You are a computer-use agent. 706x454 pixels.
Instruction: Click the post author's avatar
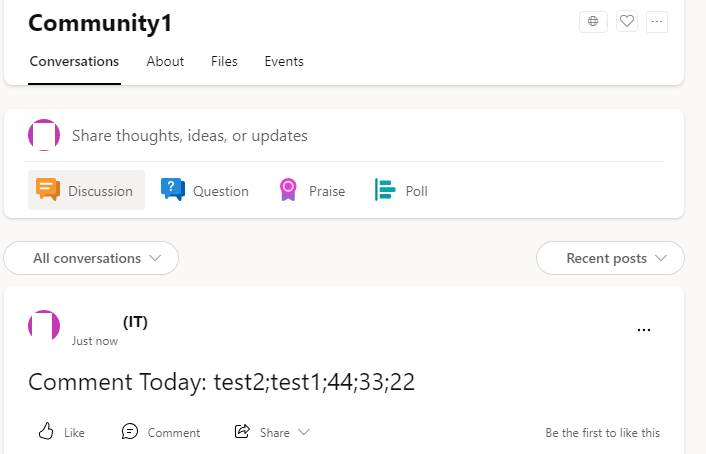click(44, 326)
